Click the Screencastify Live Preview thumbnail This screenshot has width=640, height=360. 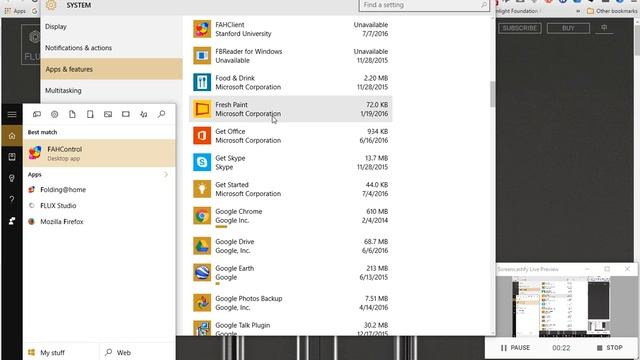click(x=561, y=307)
